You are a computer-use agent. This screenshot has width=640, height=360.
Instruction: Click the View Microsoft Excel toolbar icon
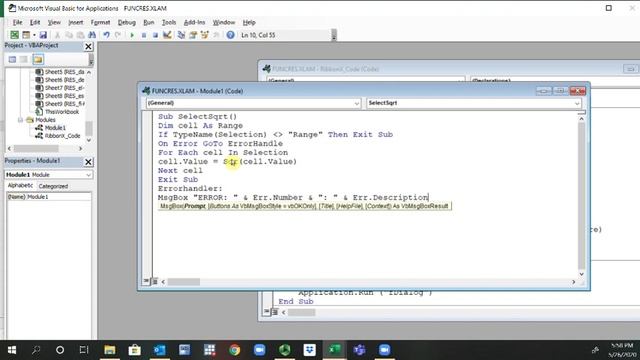[14, 35]
